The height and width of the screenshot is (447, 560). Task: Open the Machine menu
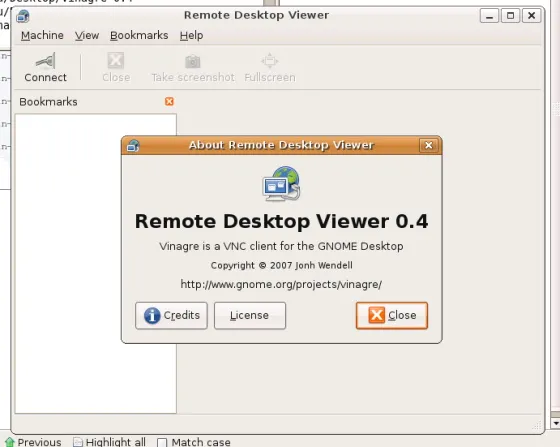pos(42,35)
